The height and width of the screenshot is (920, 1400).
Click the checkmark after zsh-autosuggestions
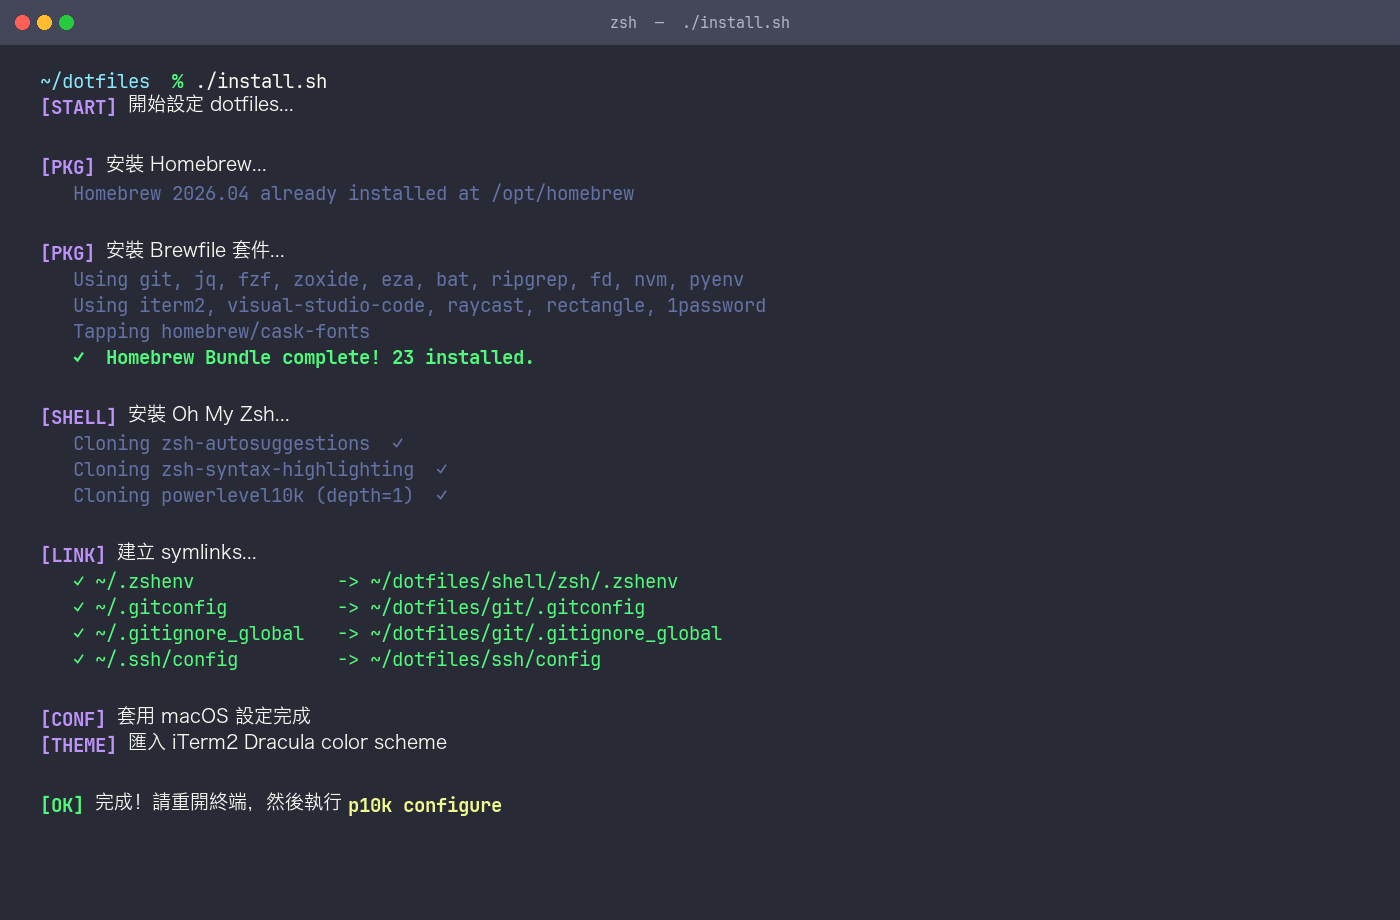click(x=397, y=443)
